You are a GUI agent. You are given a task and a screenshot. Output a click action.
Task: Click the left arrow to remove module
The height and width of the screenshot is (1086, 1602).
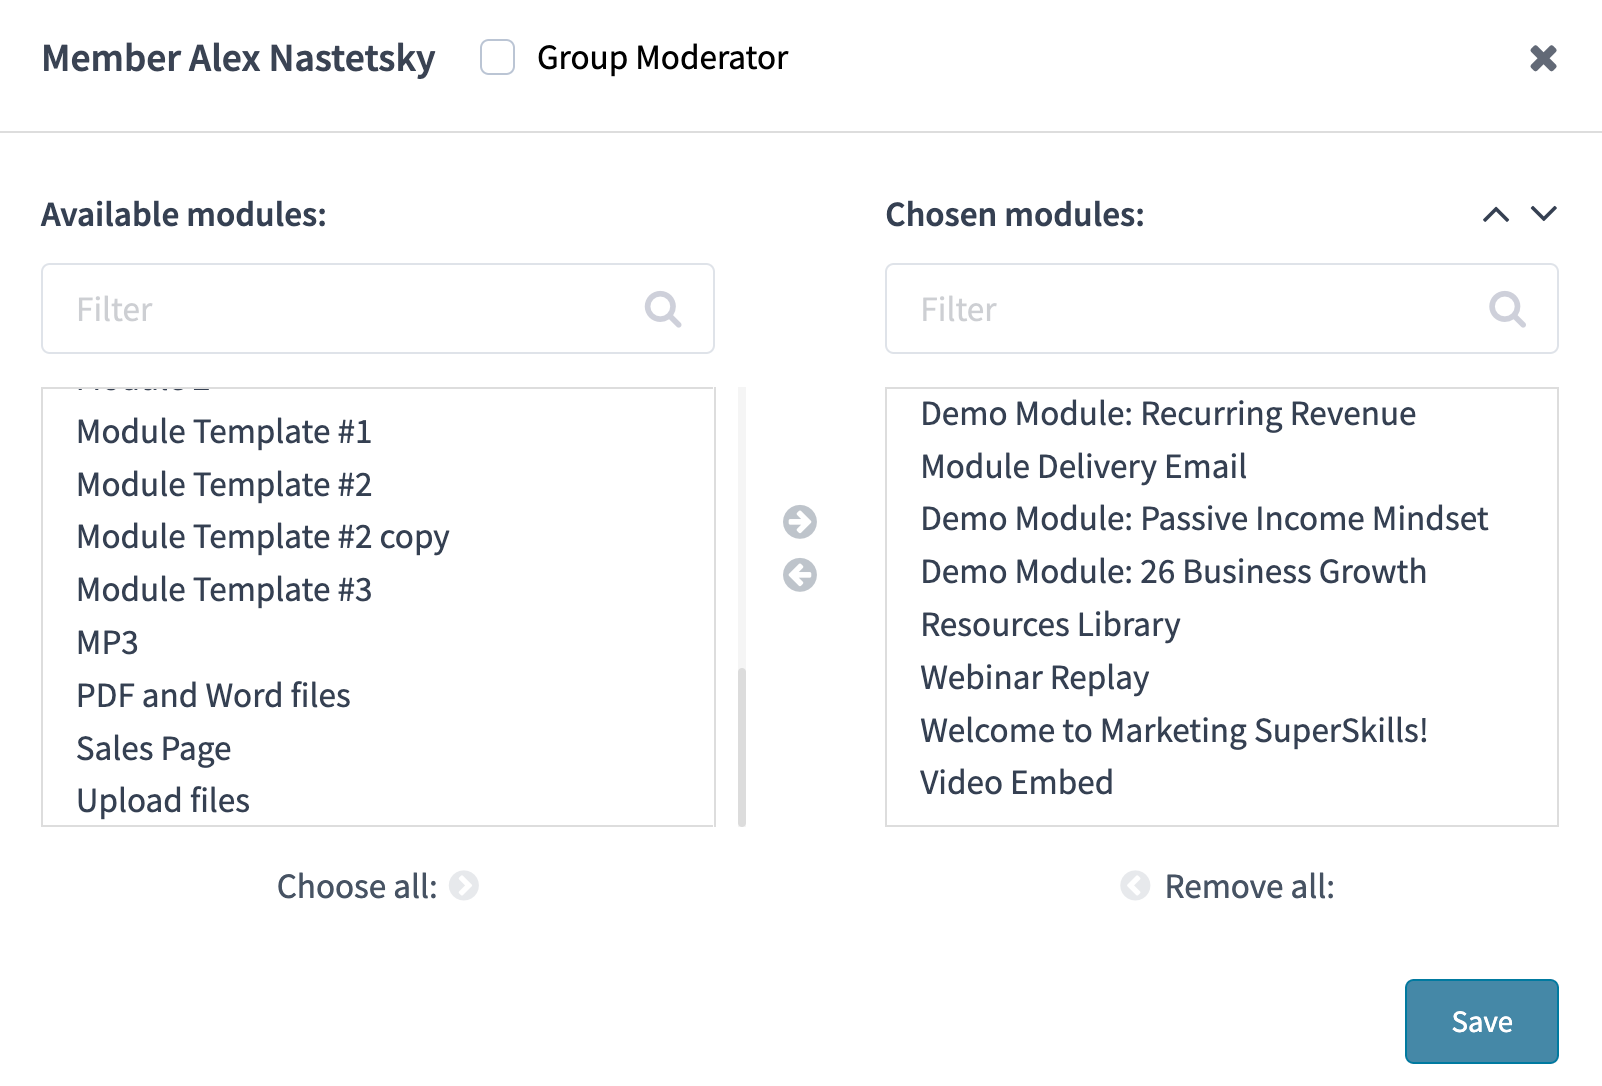(799, 575)
